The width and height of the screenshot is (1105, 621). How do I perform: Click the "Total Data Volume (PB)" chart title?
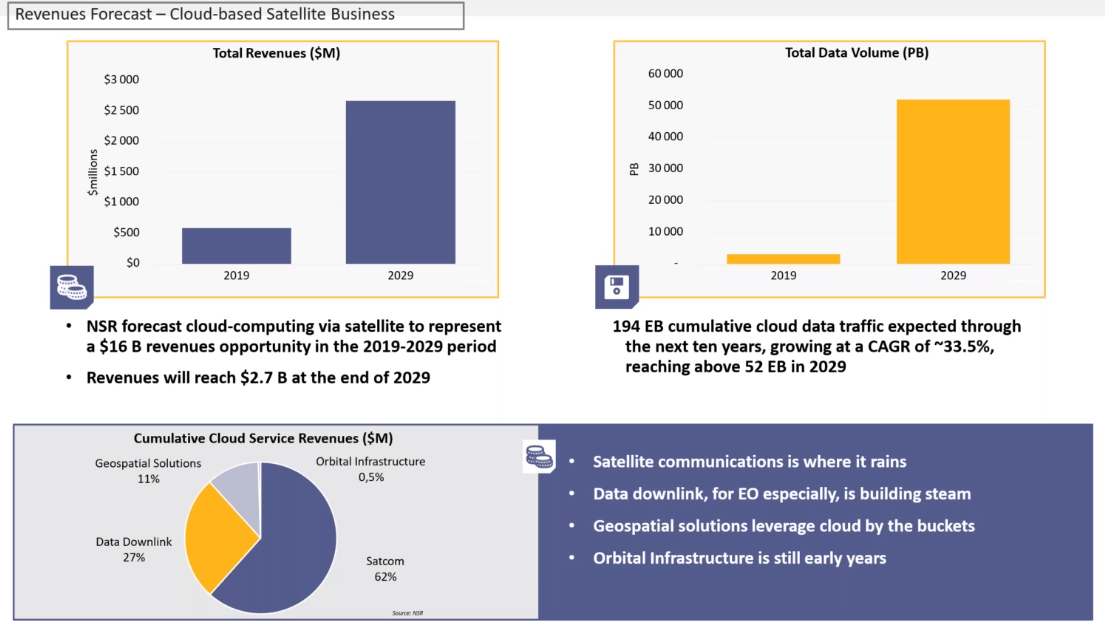click(x=857, y=53)
